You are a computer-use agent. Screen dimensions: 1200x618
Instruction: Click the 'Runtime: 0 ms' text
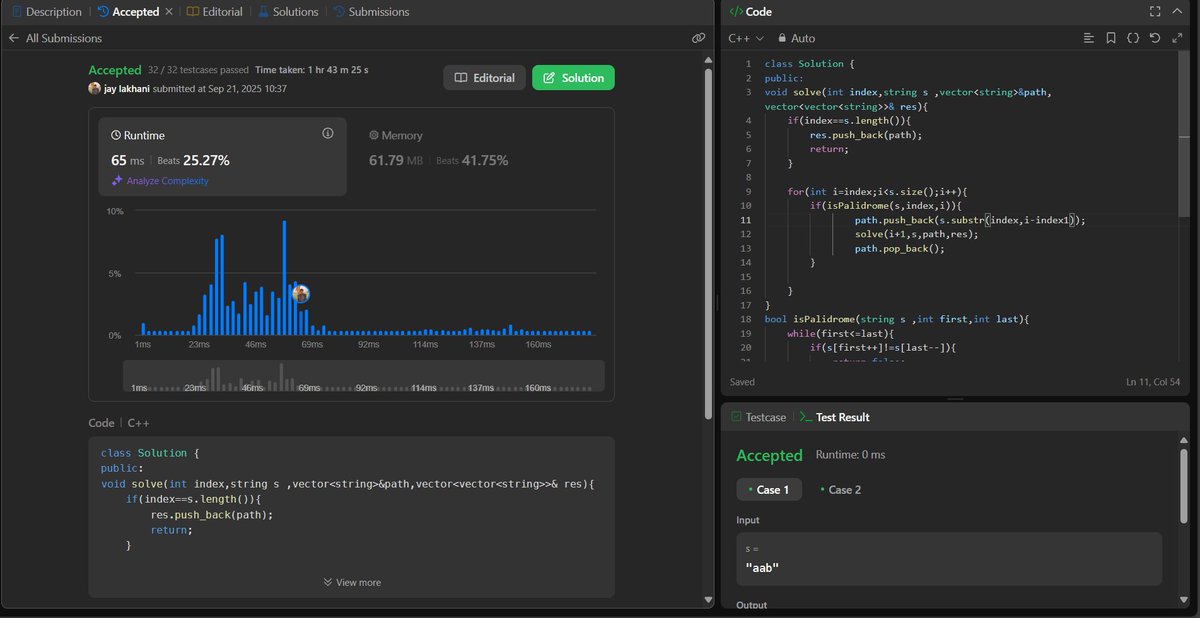(x=850, y=455)
